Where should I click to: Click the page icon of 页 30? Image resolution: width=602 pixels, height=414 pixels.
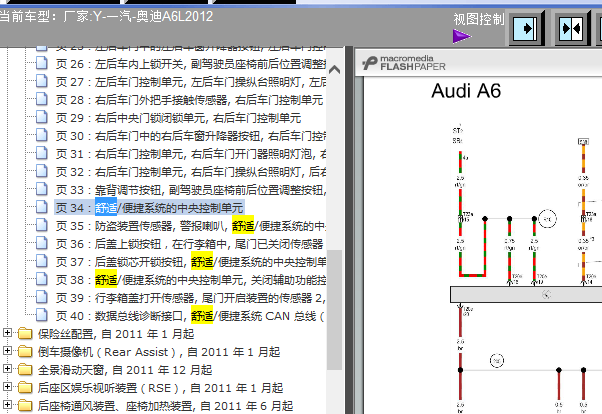(x=41, y=135)
